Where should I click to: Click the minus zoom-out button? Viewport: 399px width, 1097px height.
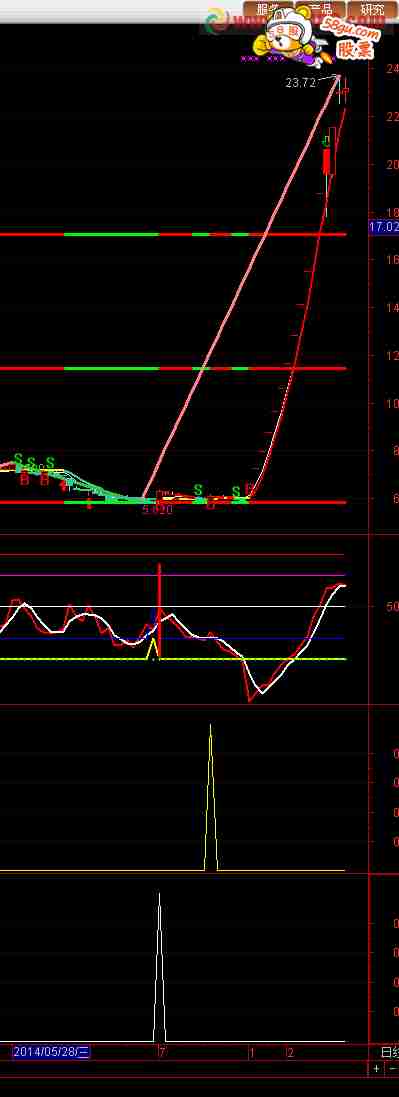click(x=392, y=1069)
